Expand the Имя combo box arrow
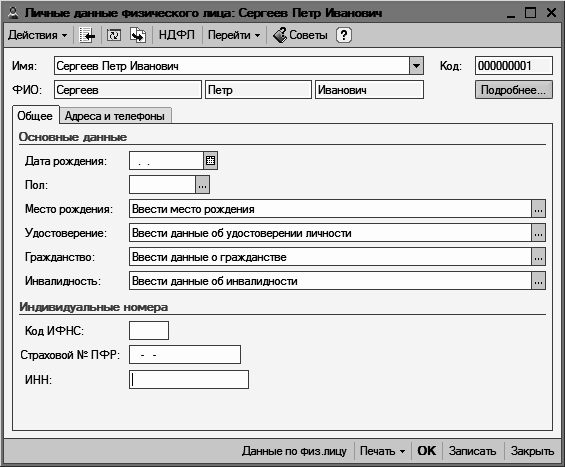 click(416, 66)
